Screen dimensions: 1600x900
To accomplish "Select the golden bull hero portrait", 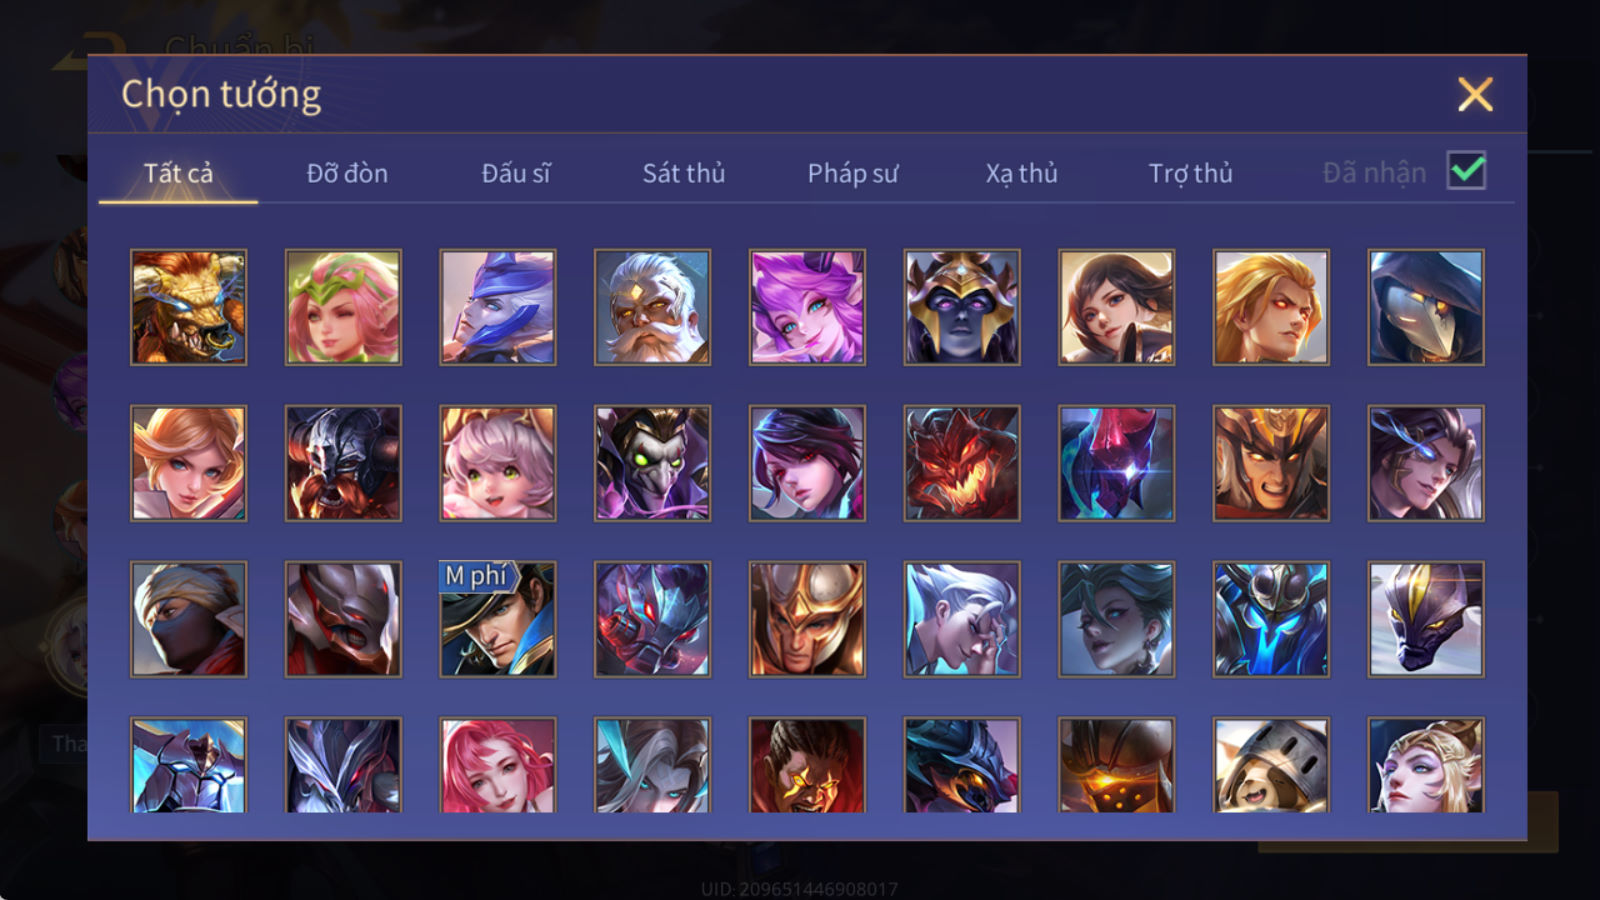I will [x=188, y=307].
